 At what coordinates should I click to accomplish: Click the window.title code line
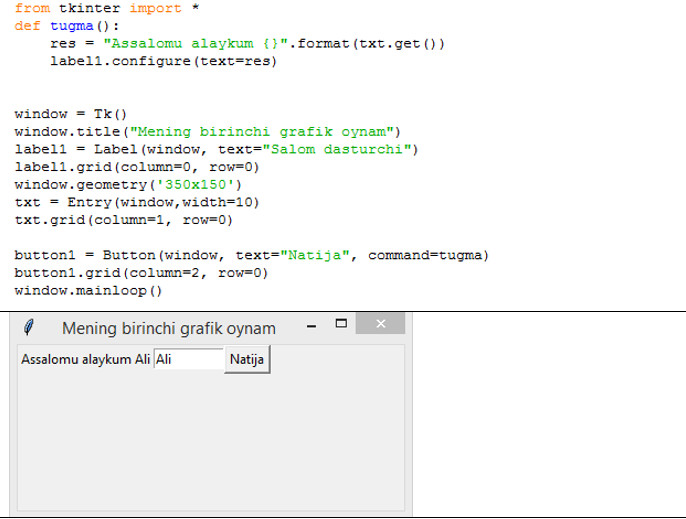207,132
